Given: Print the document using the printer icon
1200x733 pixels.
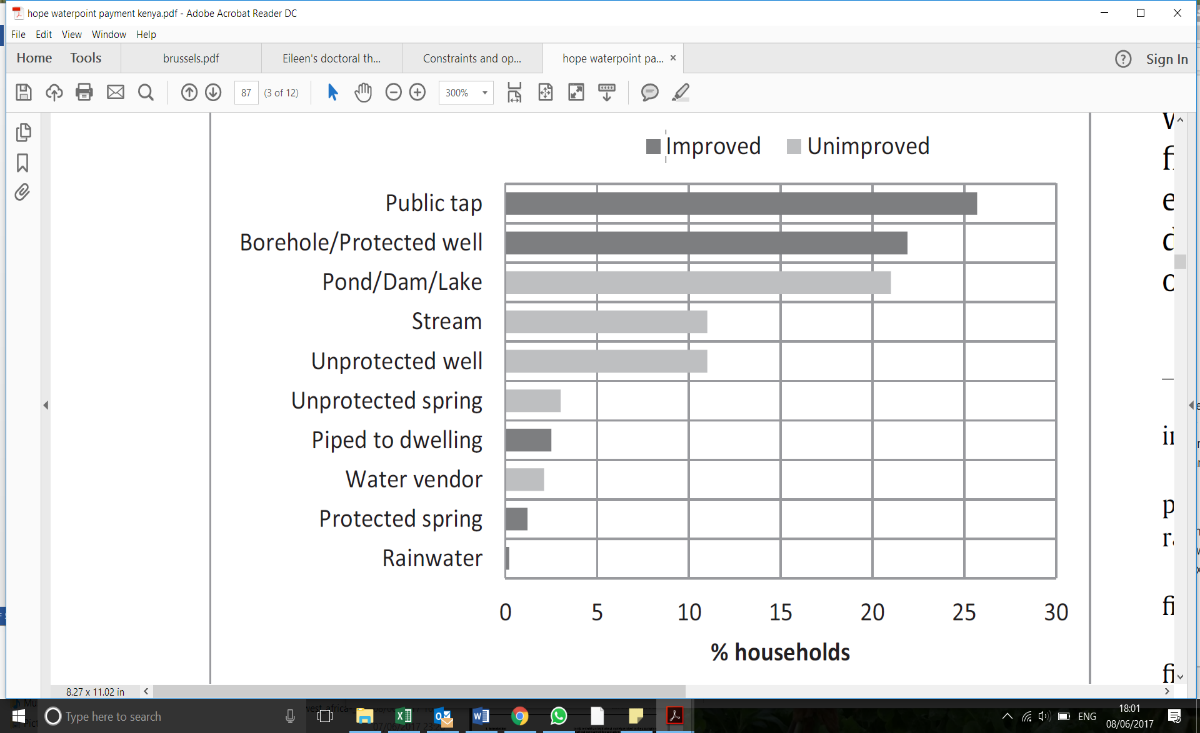Looking at the screenshot, I should click(x=84, y=92).
